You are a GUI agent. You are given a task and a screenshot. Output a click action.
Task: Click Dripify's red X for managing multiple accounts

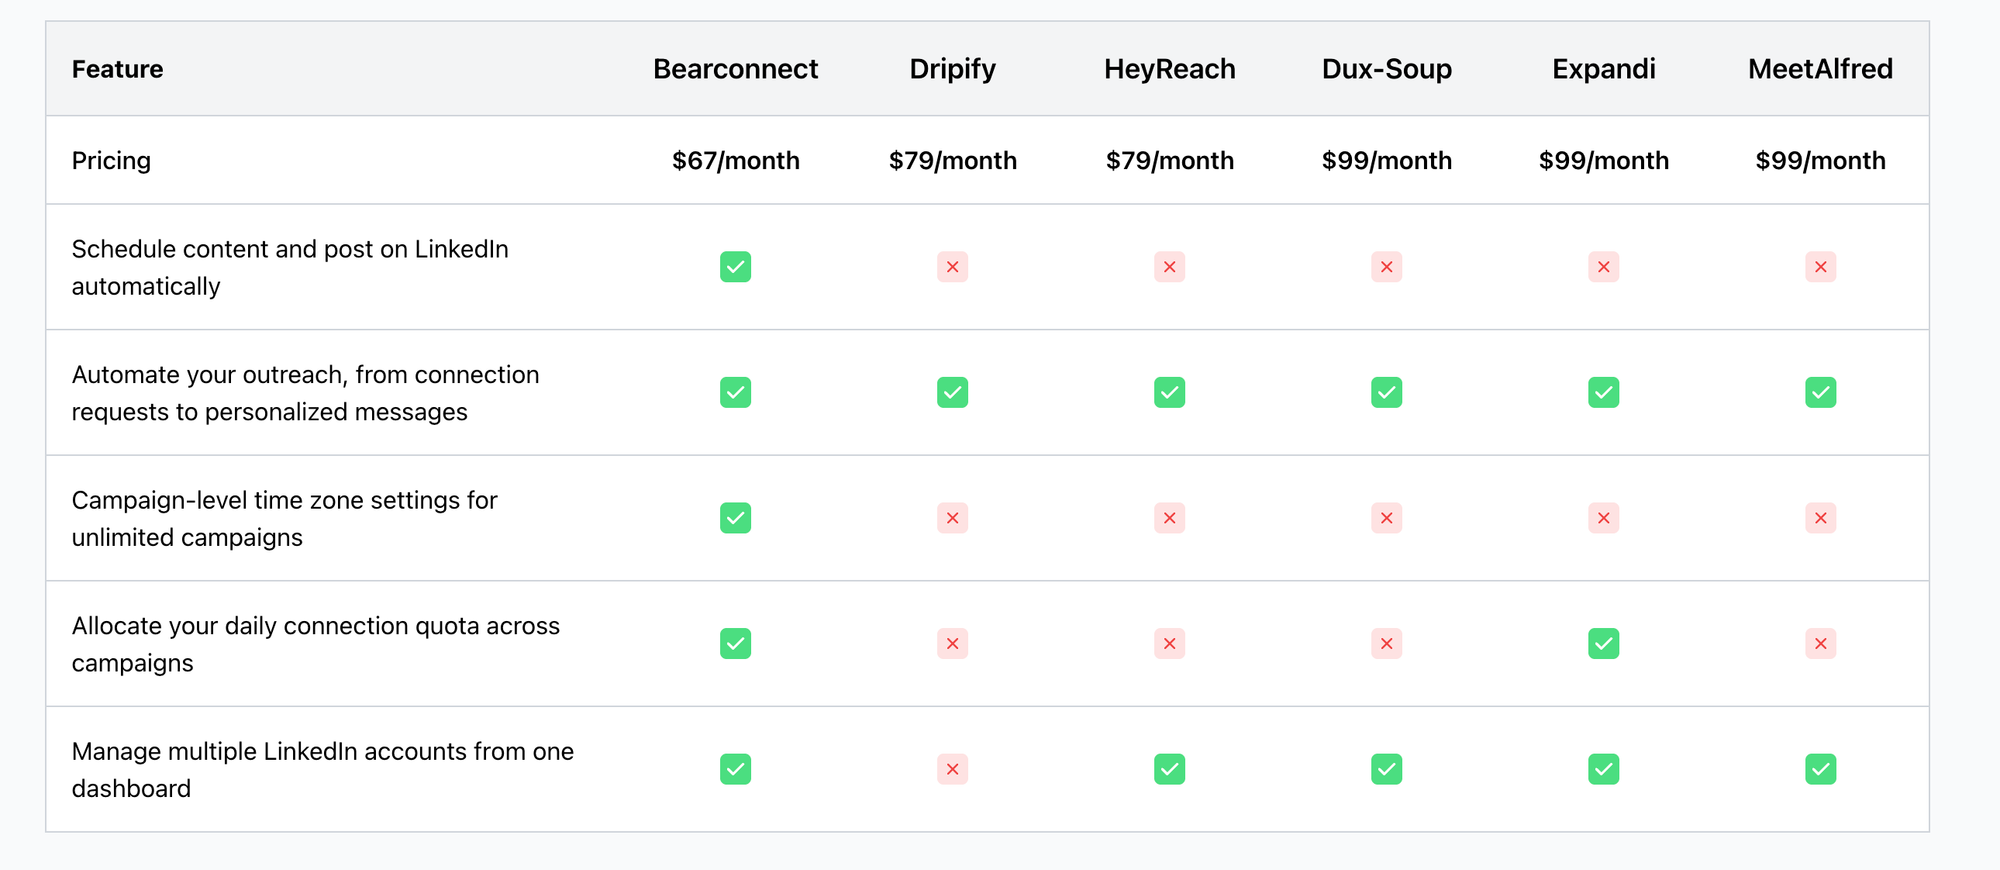(x=952, y=769)
